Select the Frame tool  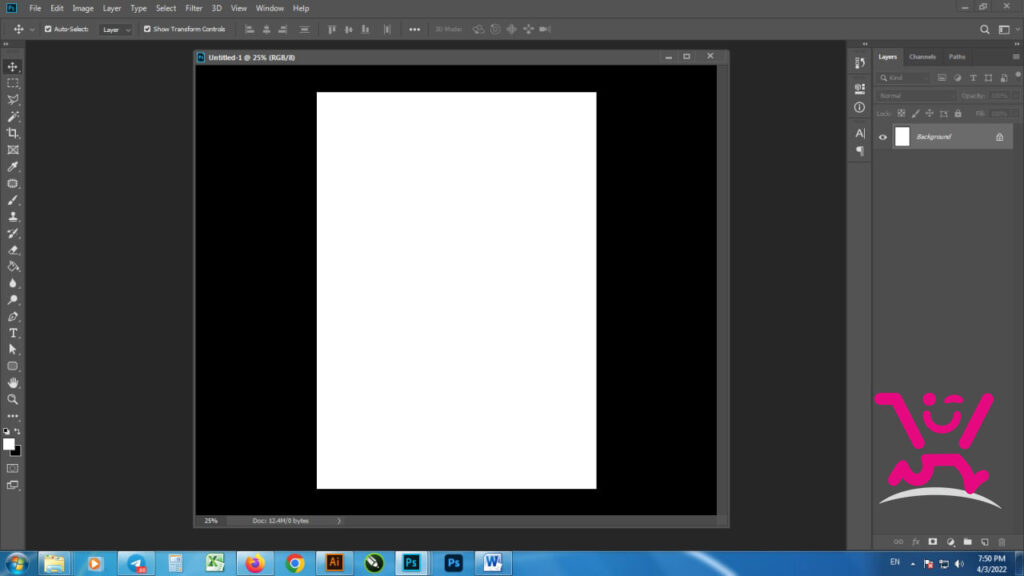[12, 150]
